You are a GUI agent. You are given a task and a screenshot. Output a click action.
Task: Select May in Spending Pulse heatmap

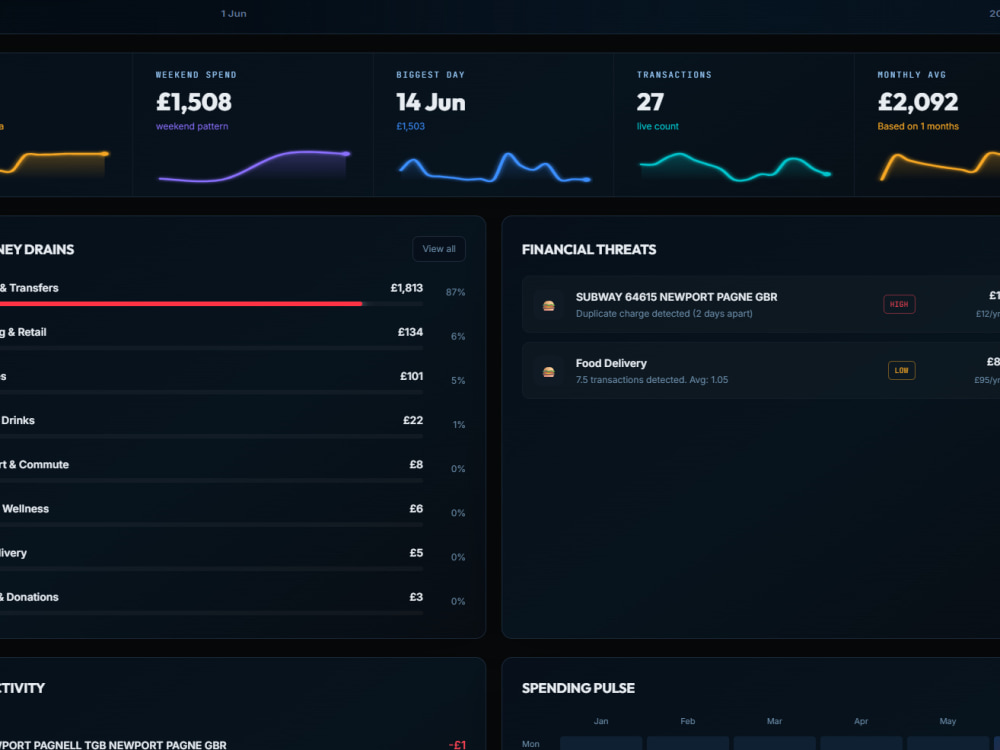948,721
